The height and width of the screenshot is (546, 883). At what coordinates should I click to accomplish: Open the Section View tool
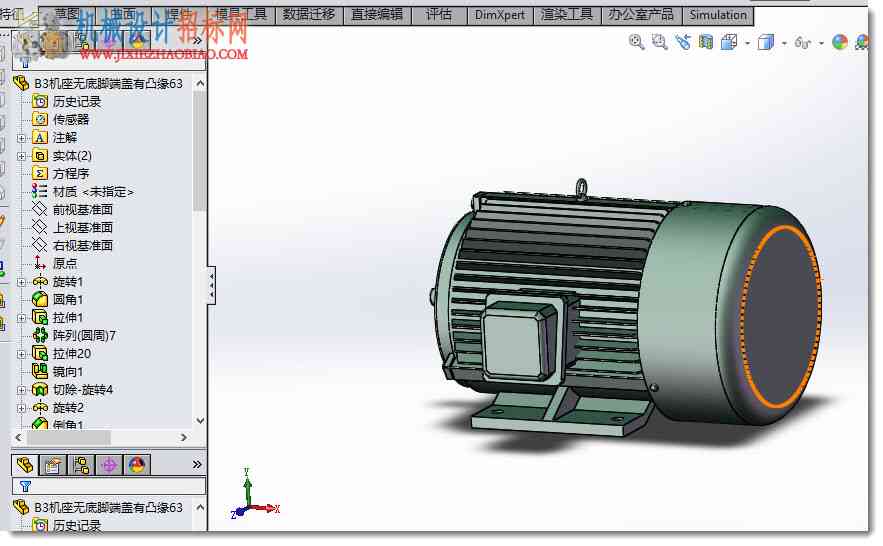[x=706, y=42]
